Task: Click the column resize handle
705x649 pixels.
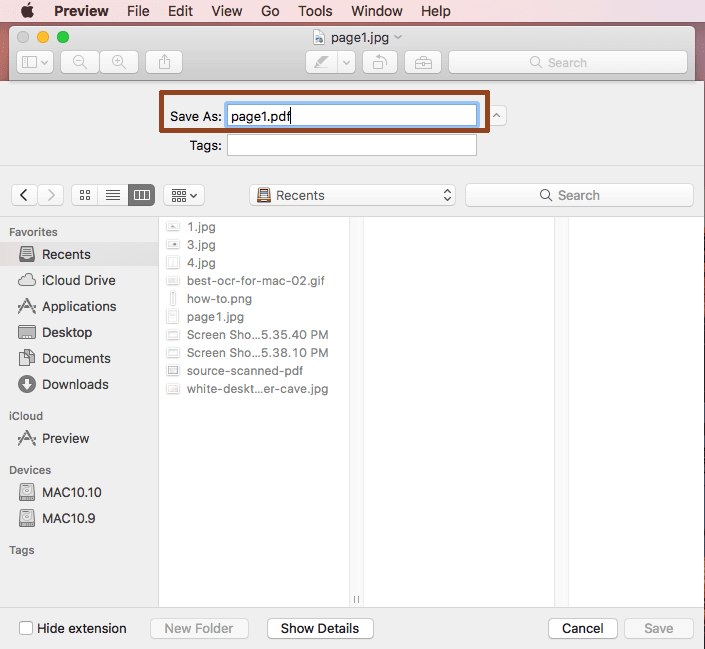Action: (356, 599)
